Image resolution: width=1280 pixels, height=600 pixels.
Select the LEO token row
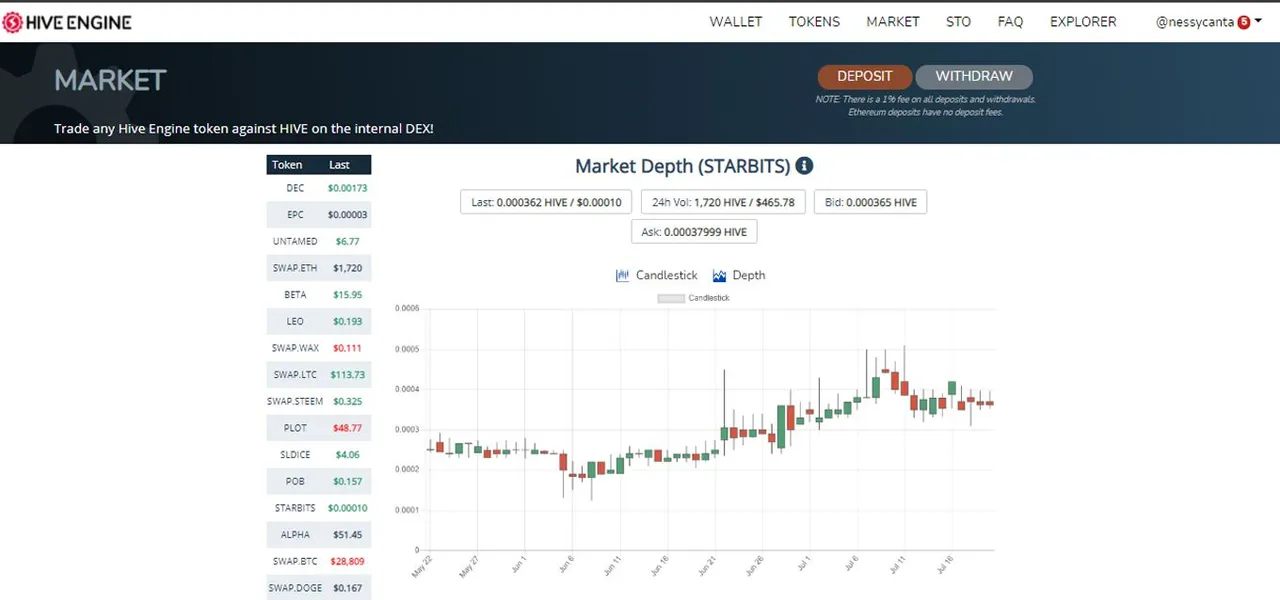tap(319, 321)
